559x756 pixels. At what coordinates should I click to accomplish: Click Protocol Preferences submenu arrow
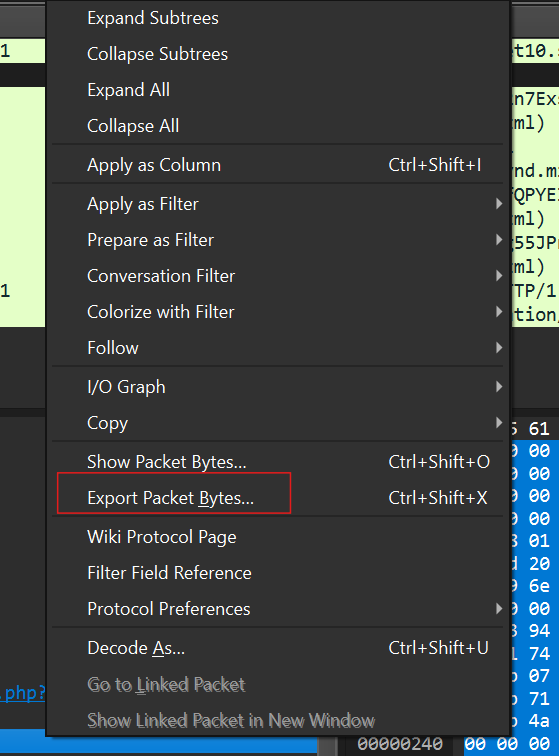coord(499,608)
